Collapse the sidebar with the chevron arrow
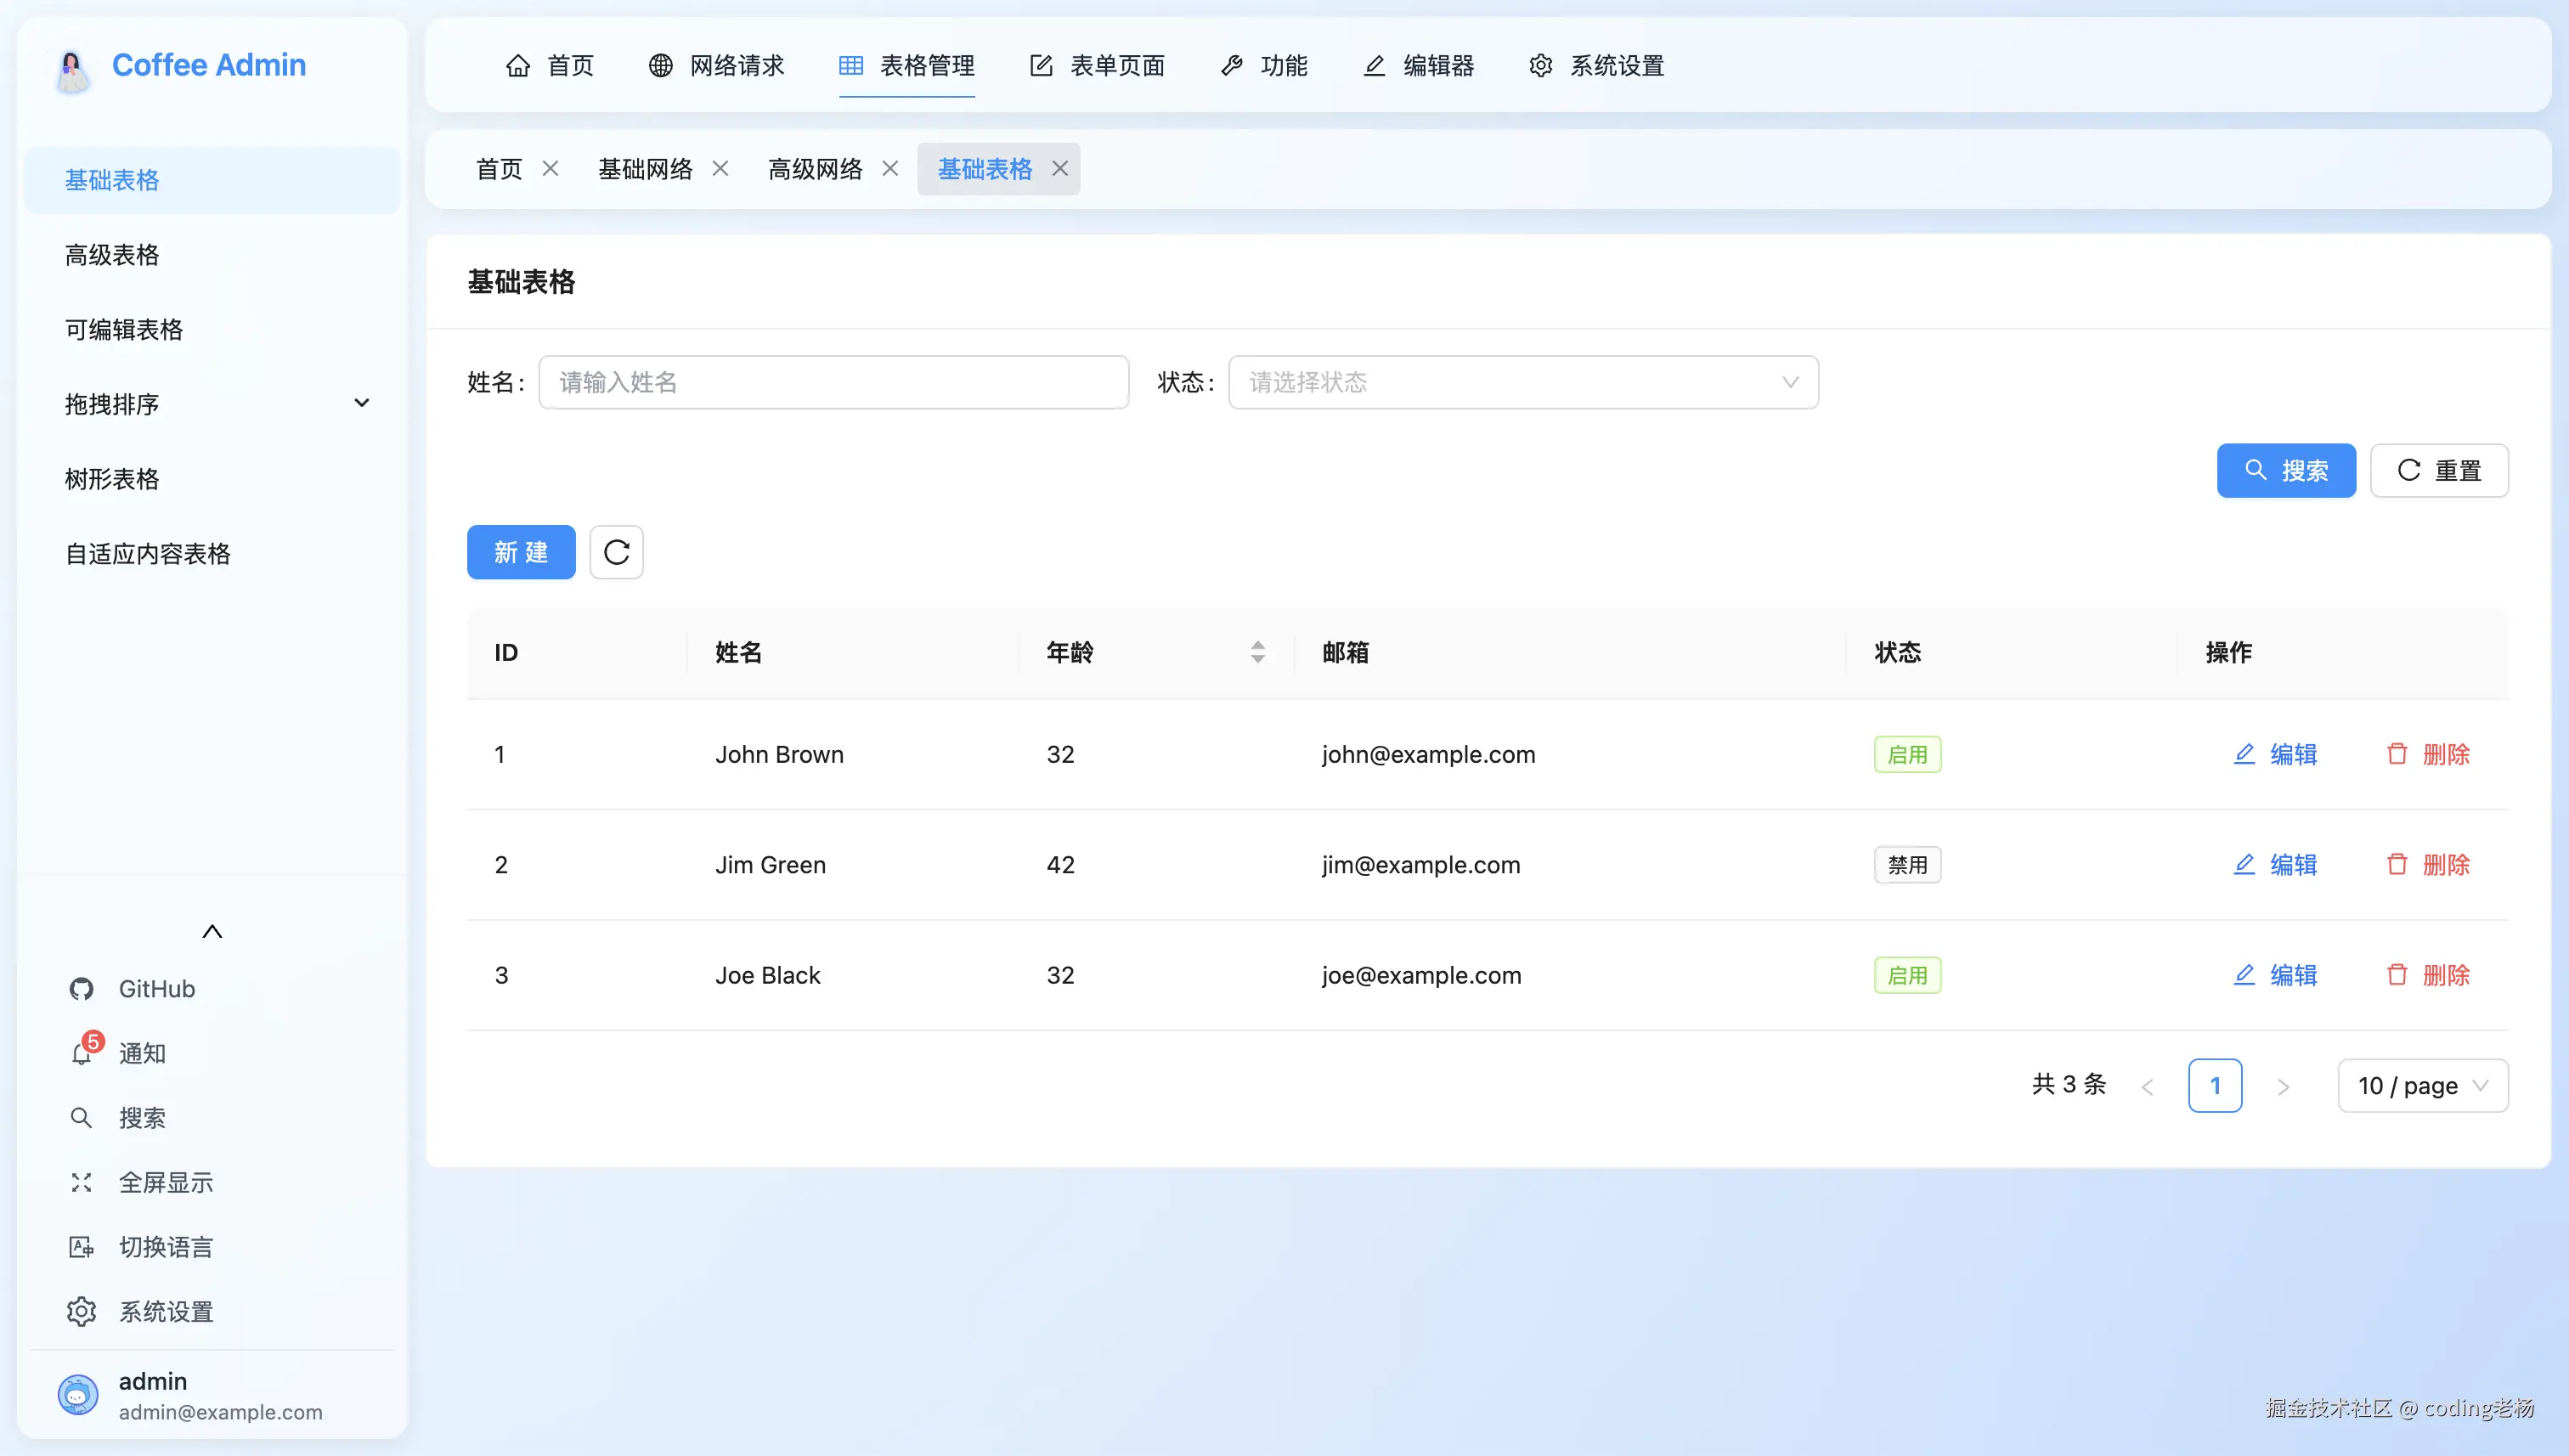Viewport: 2569px width, 1456px height. pos(212,930)
